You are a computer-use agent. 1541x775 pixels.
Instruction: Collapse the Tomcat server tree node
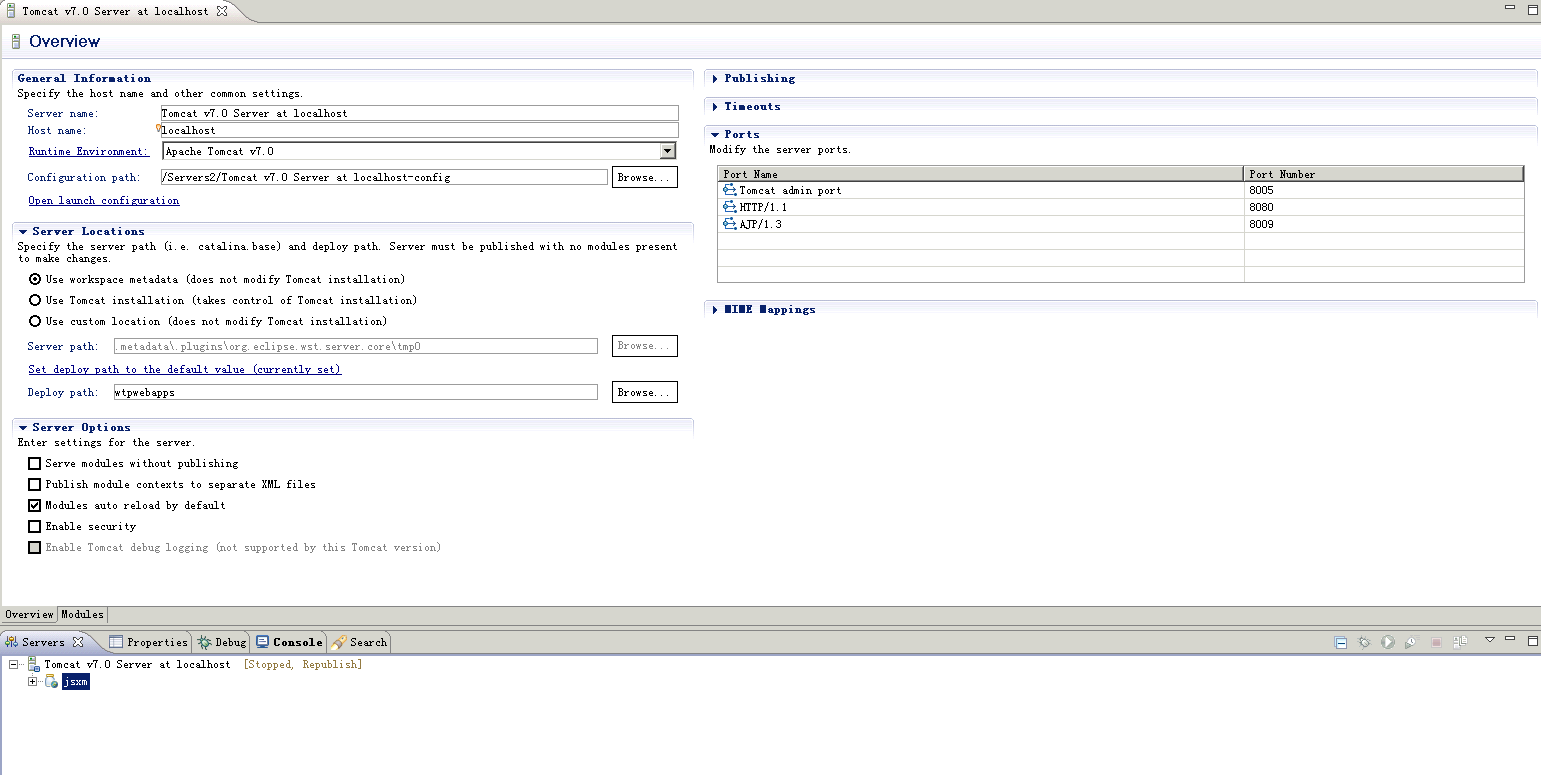tap(14, 664)
